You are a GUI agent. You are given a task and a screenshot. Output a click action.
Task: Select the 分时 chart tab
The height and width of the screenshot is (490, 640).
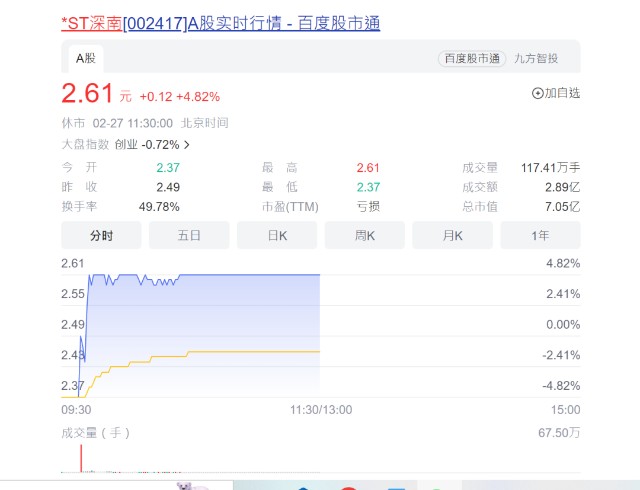pyautogui.click(x=101, y=235)
